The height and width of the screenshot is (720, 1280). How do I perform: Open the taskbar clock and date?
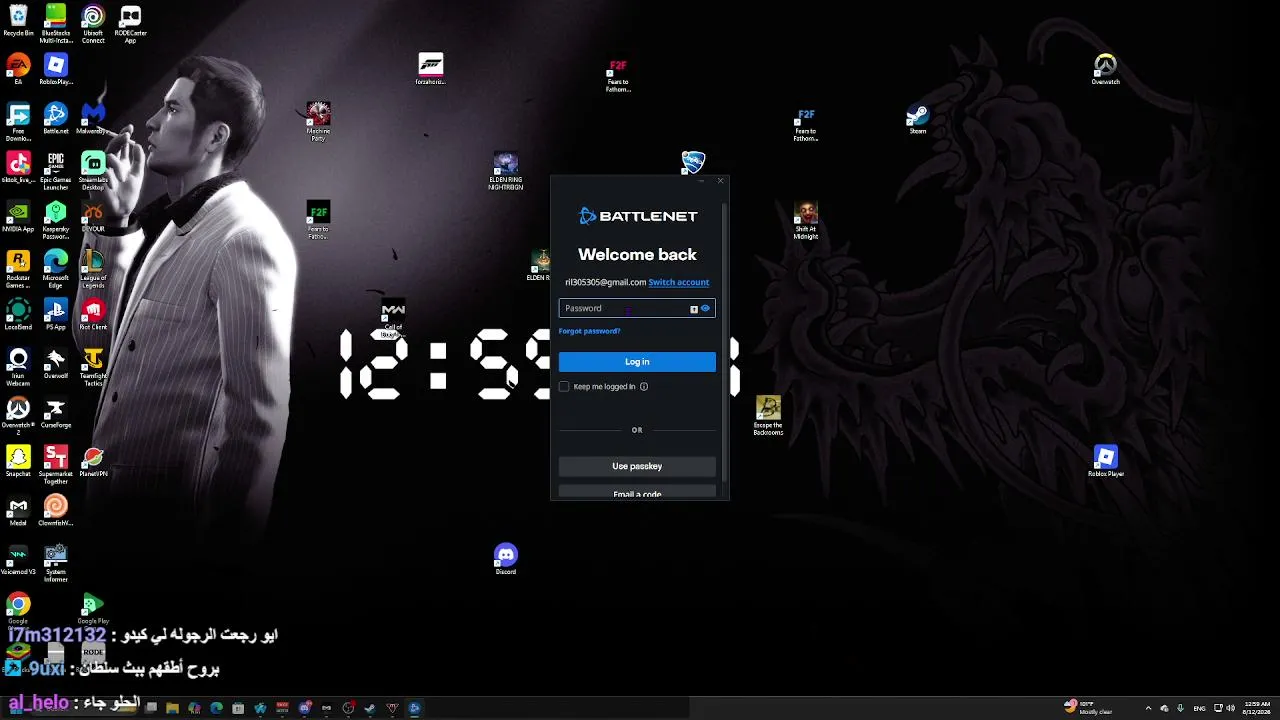click(x=1257, y=708)
